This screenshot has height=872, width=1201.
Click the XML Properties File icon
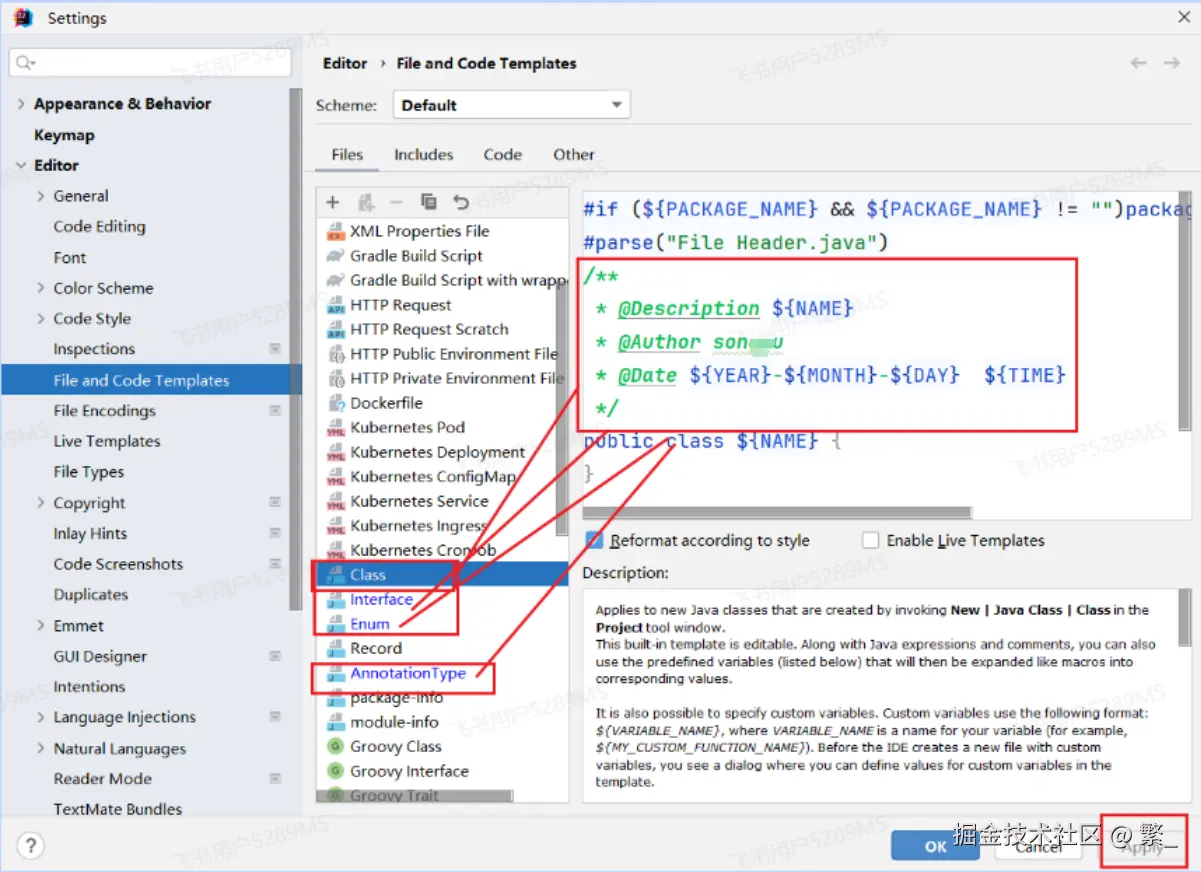point(336,232)
